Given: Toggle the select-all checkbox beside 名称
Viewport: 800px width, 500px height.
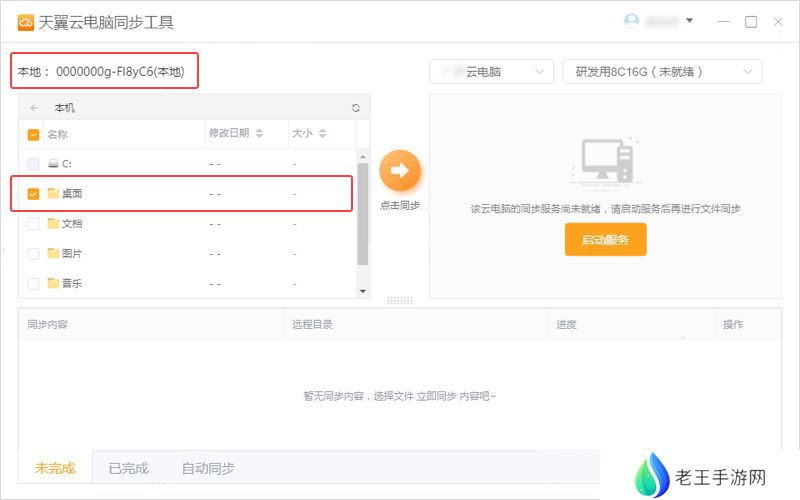Looking at the screenshot, I should (x=33, y=135).
